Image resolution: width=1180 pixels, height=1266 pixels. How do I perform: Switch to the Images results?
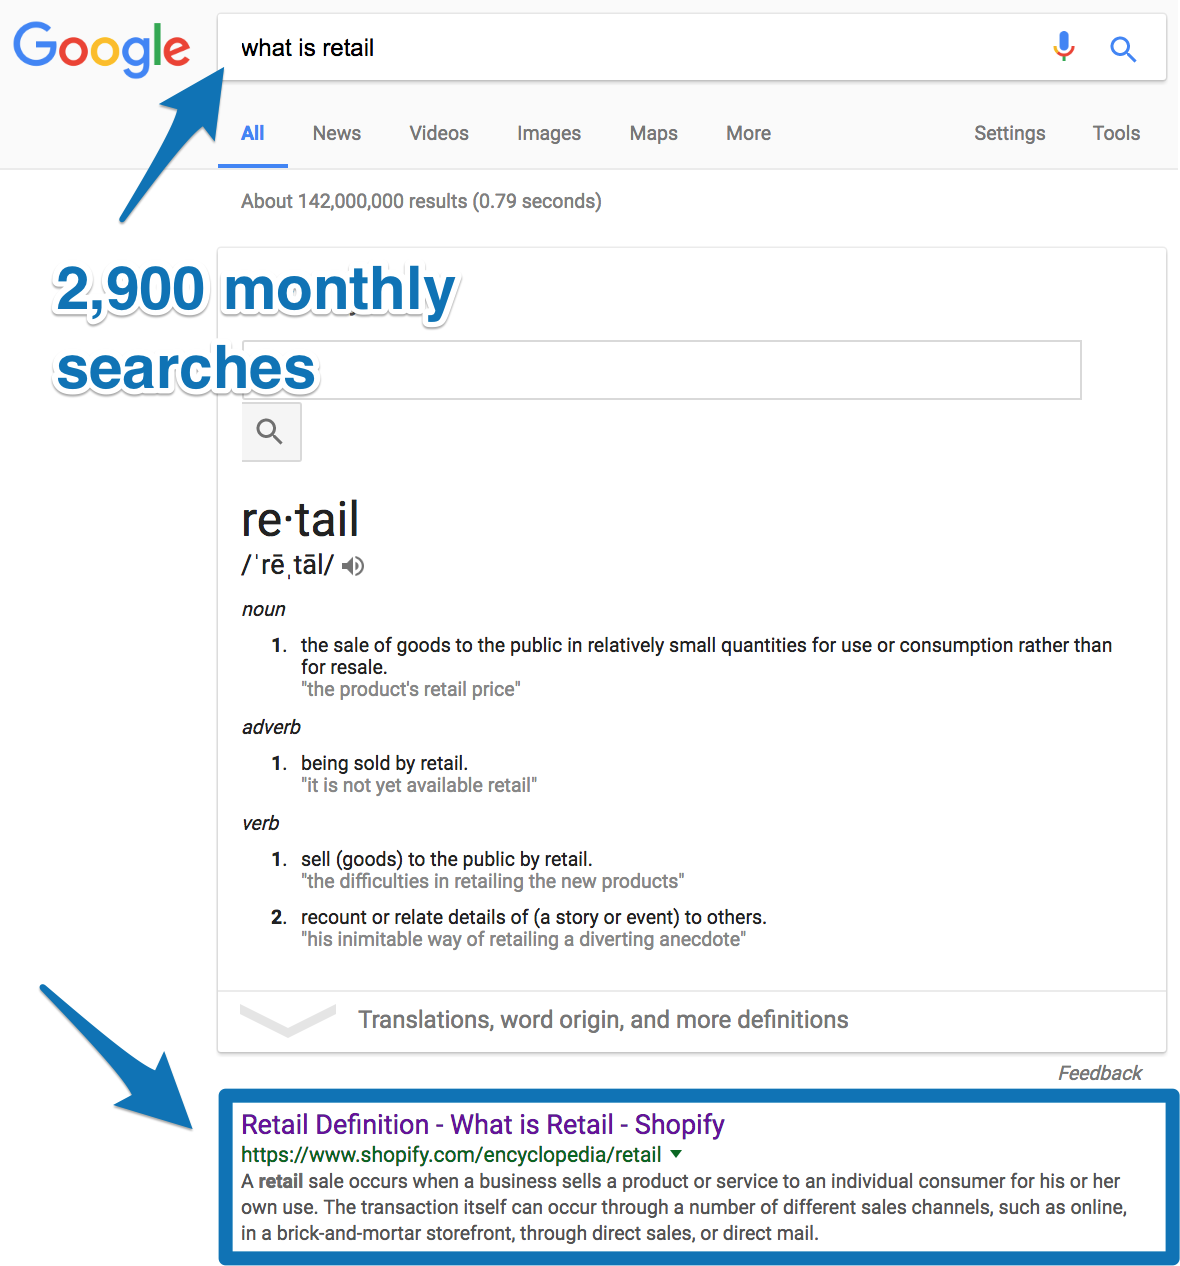(548, 133)
